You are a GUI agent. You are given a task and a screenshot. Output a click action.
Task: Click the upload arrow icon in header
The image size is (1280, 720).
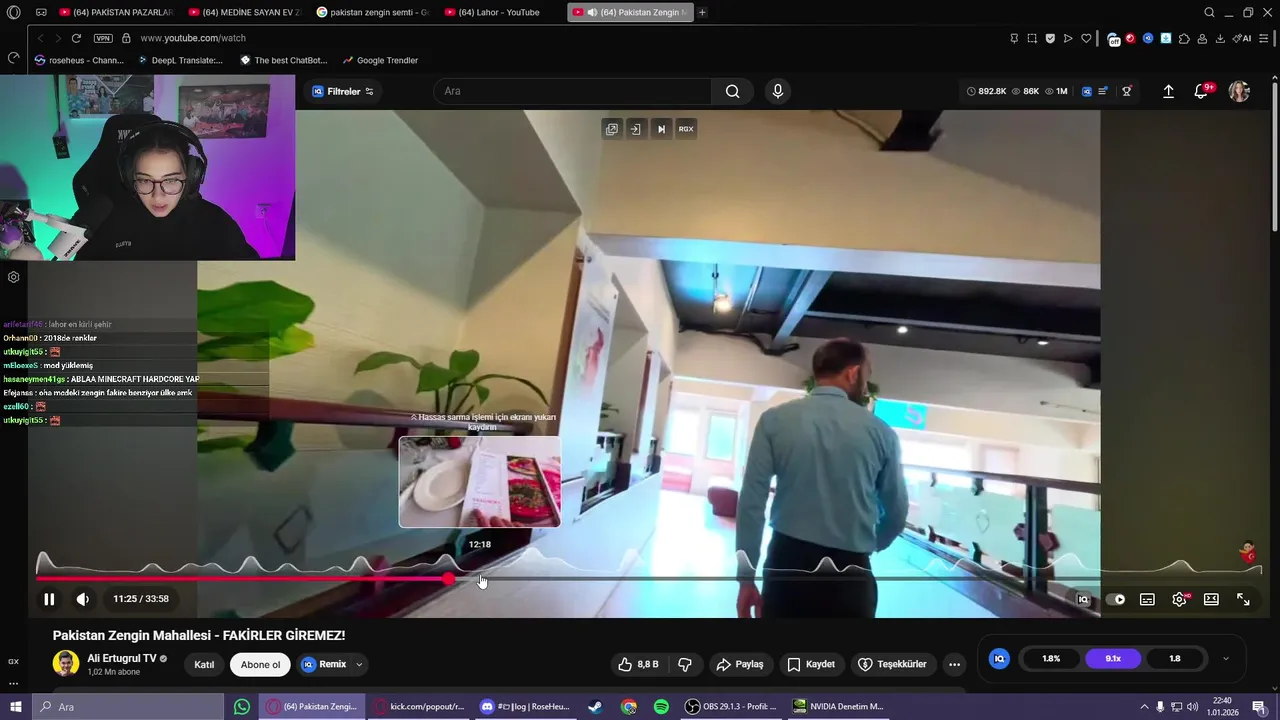pyautogui.click(x=1168, y=91)
